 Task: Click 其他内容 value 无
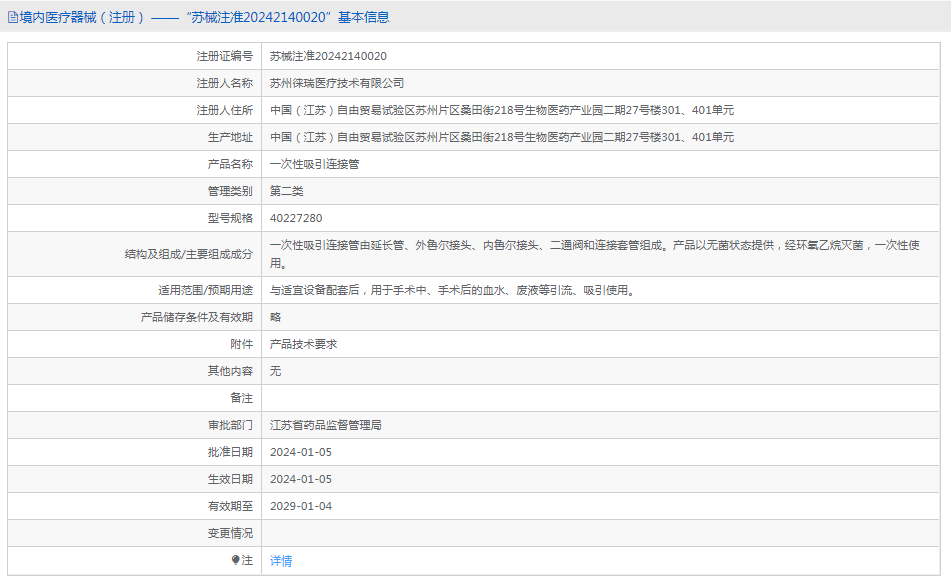coord(275,371)
